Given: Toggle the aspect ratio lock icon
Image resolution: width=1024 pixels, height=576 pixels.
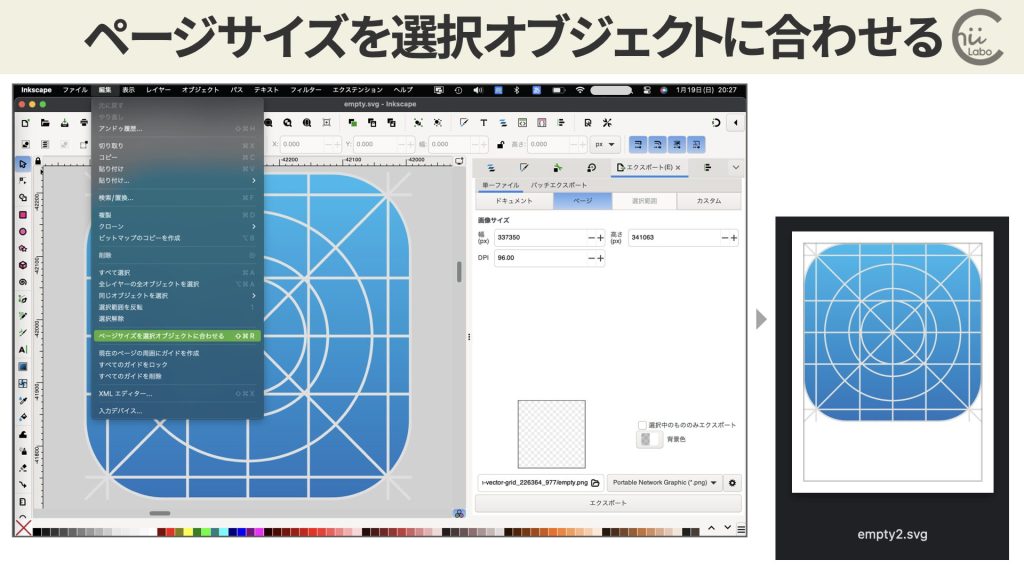Looking at the screenshot, I should click(498, 143).
